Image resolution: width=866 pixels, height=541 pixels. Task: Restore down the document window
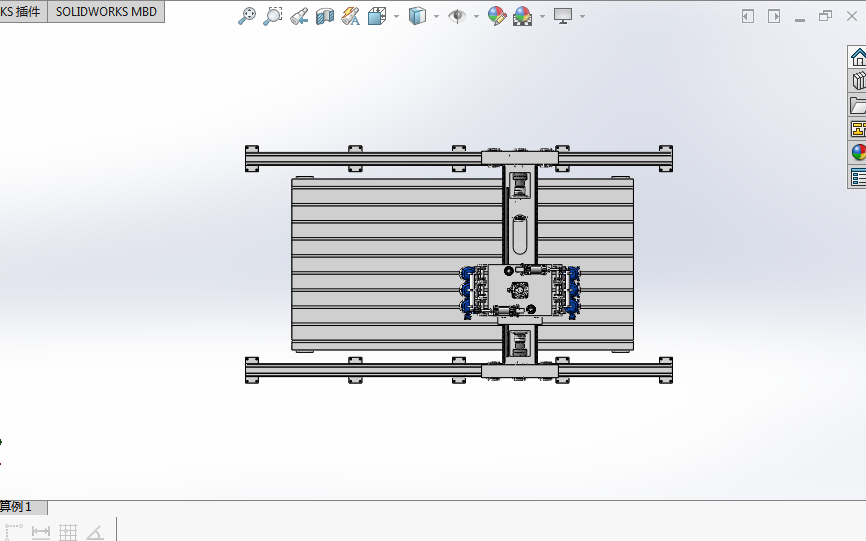pos(826,16)
